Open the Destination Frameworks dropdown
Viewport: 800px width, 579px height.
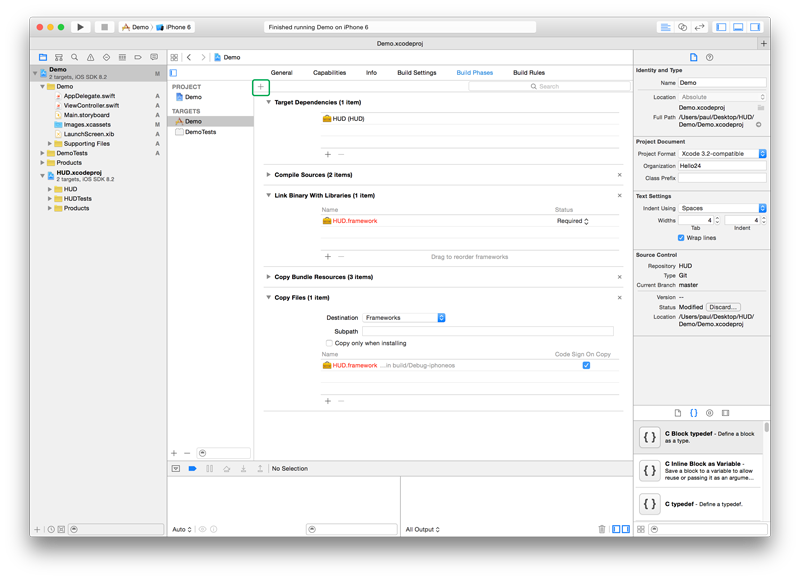click(404, 318)
